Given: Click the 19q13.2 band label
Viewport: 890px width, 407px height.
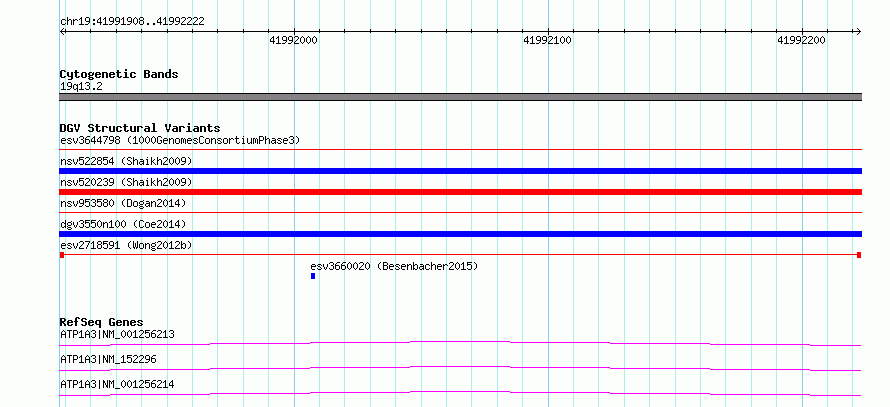Looking at the screenshot, I should pyautogui.click(x=81, y=87).
